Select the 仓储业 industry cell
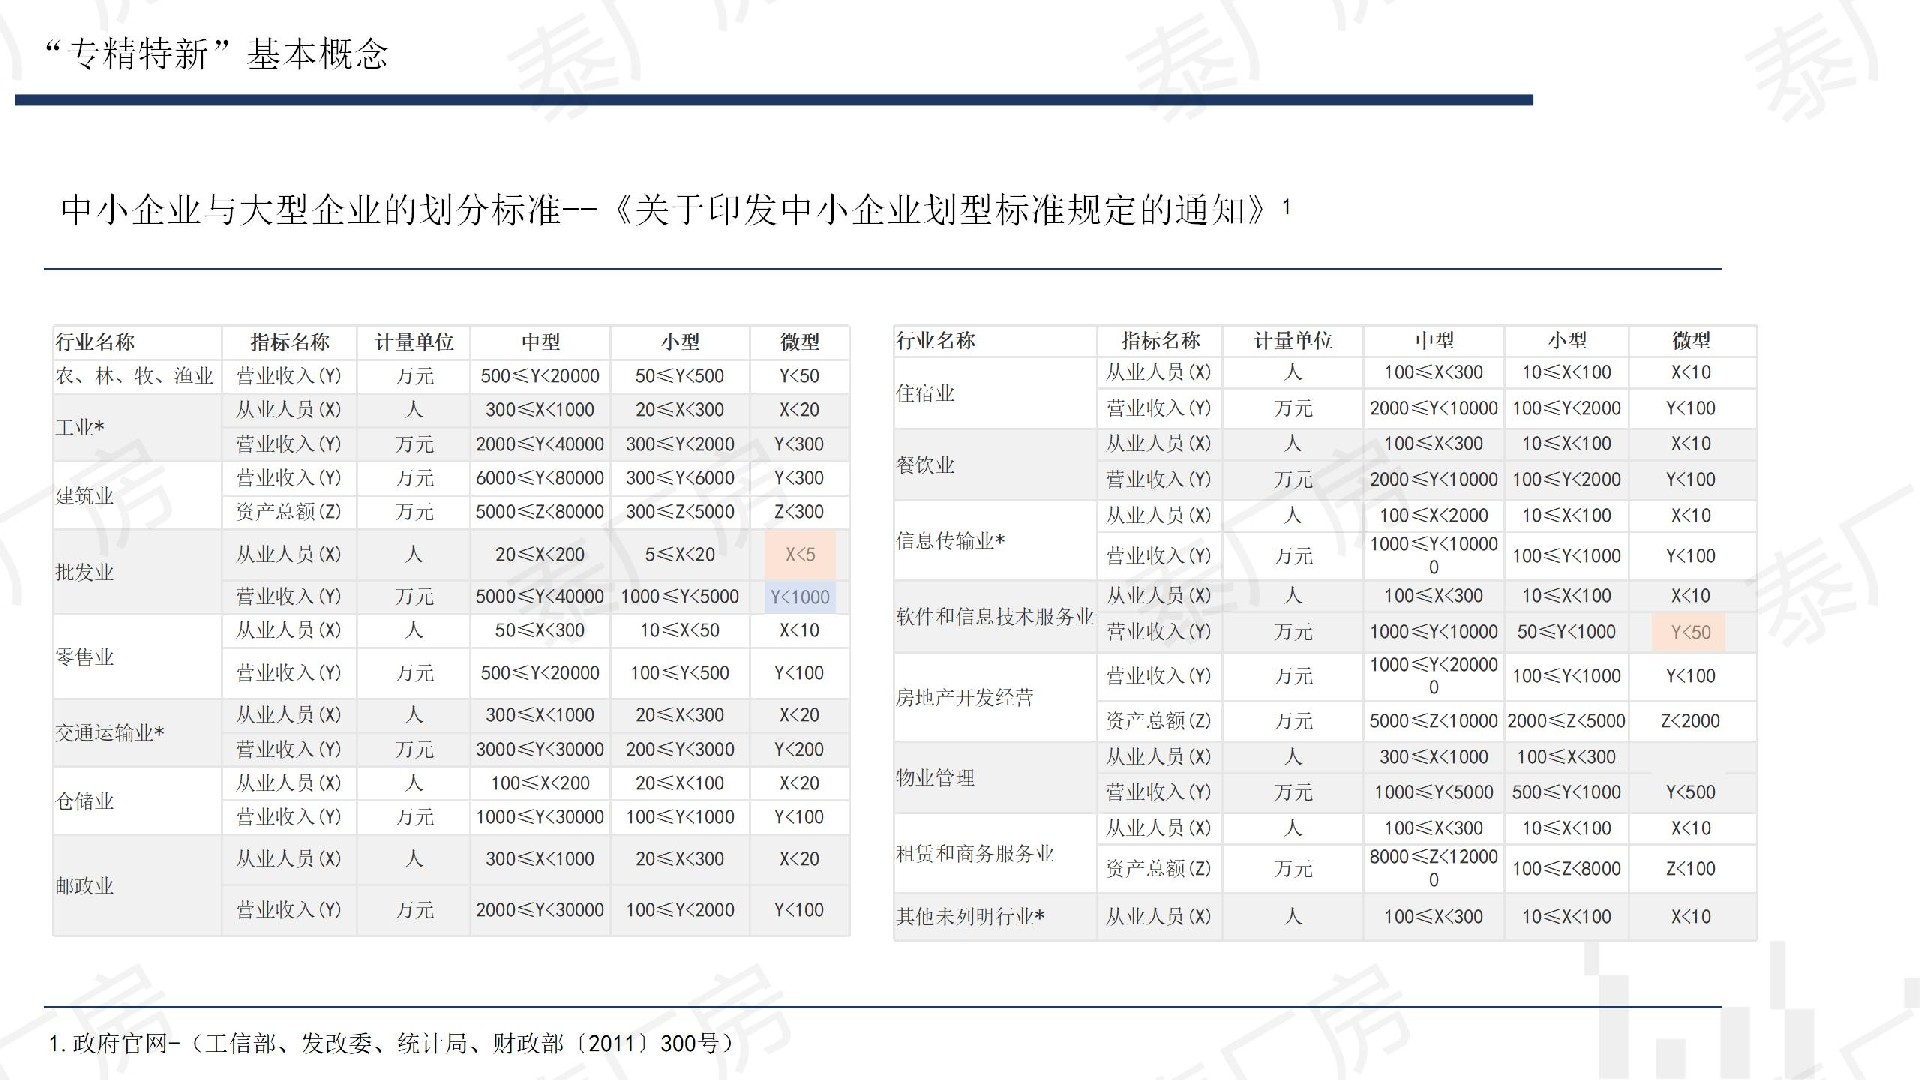Image resolution: width=1920 pixels, height=1080 pixels. pos(136,800)
